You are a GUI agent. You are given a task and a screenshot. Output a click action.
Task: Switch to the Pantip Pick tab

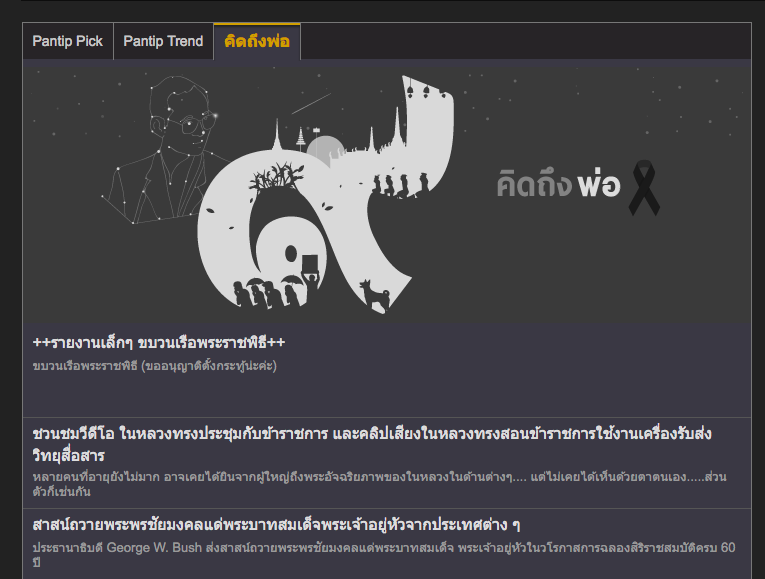click(67, 41)
